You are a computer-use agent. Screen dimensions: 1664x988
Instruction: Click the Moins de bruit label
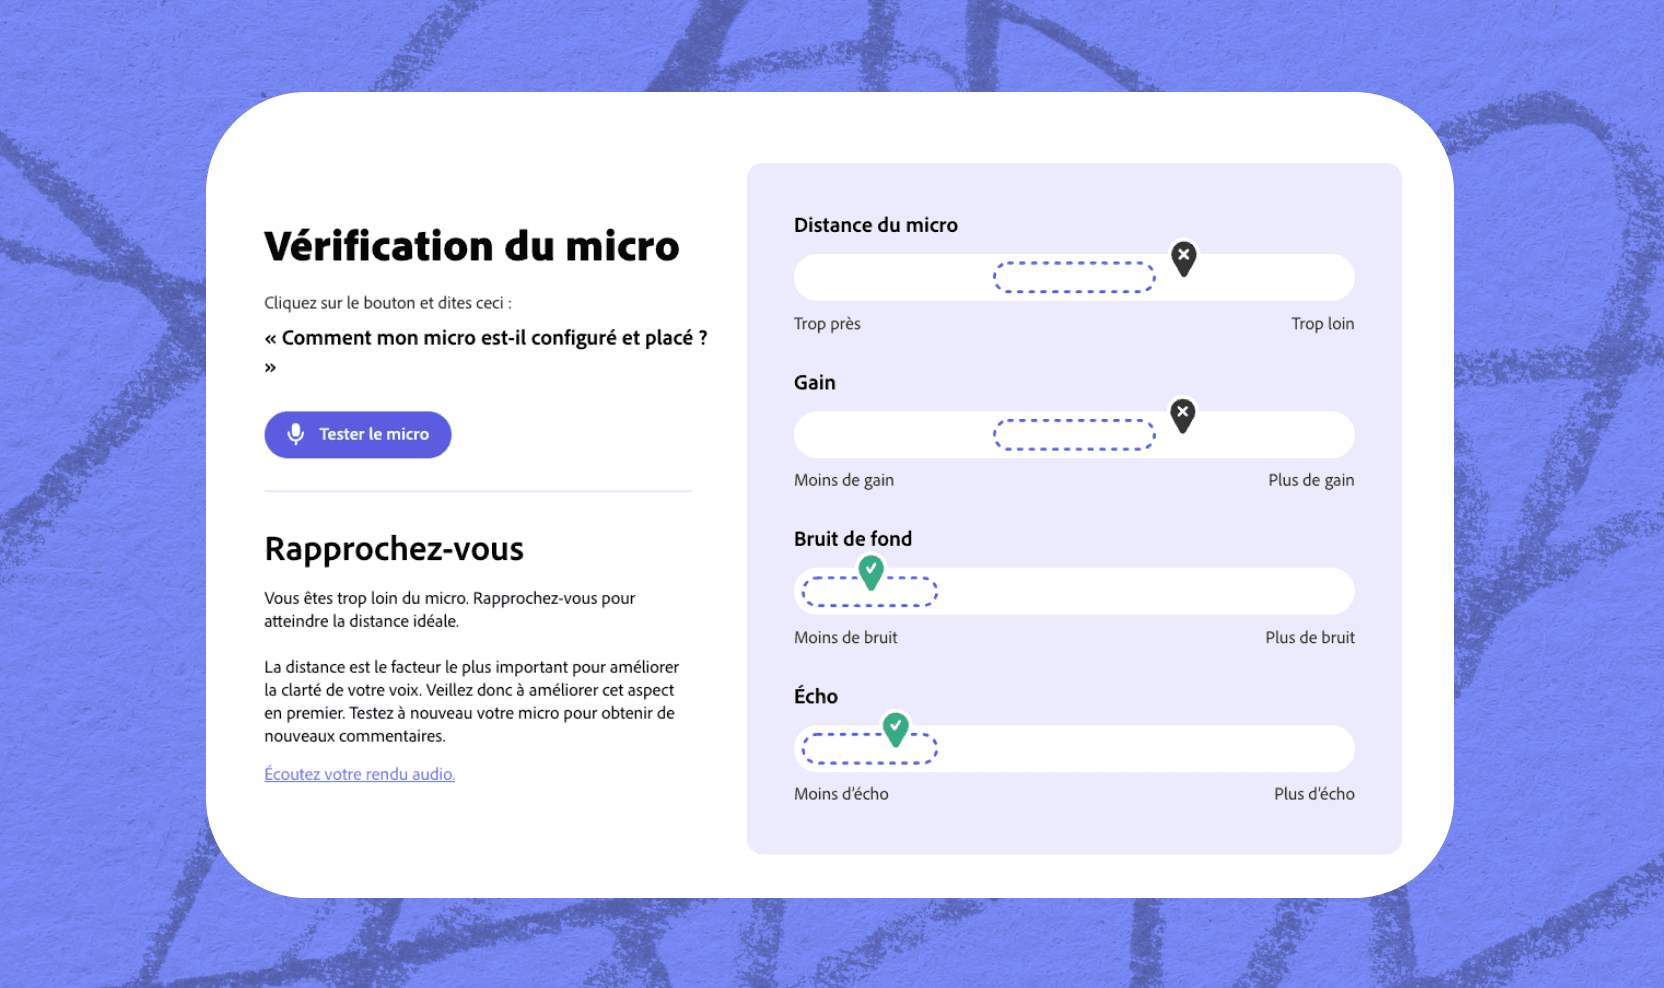845,637
